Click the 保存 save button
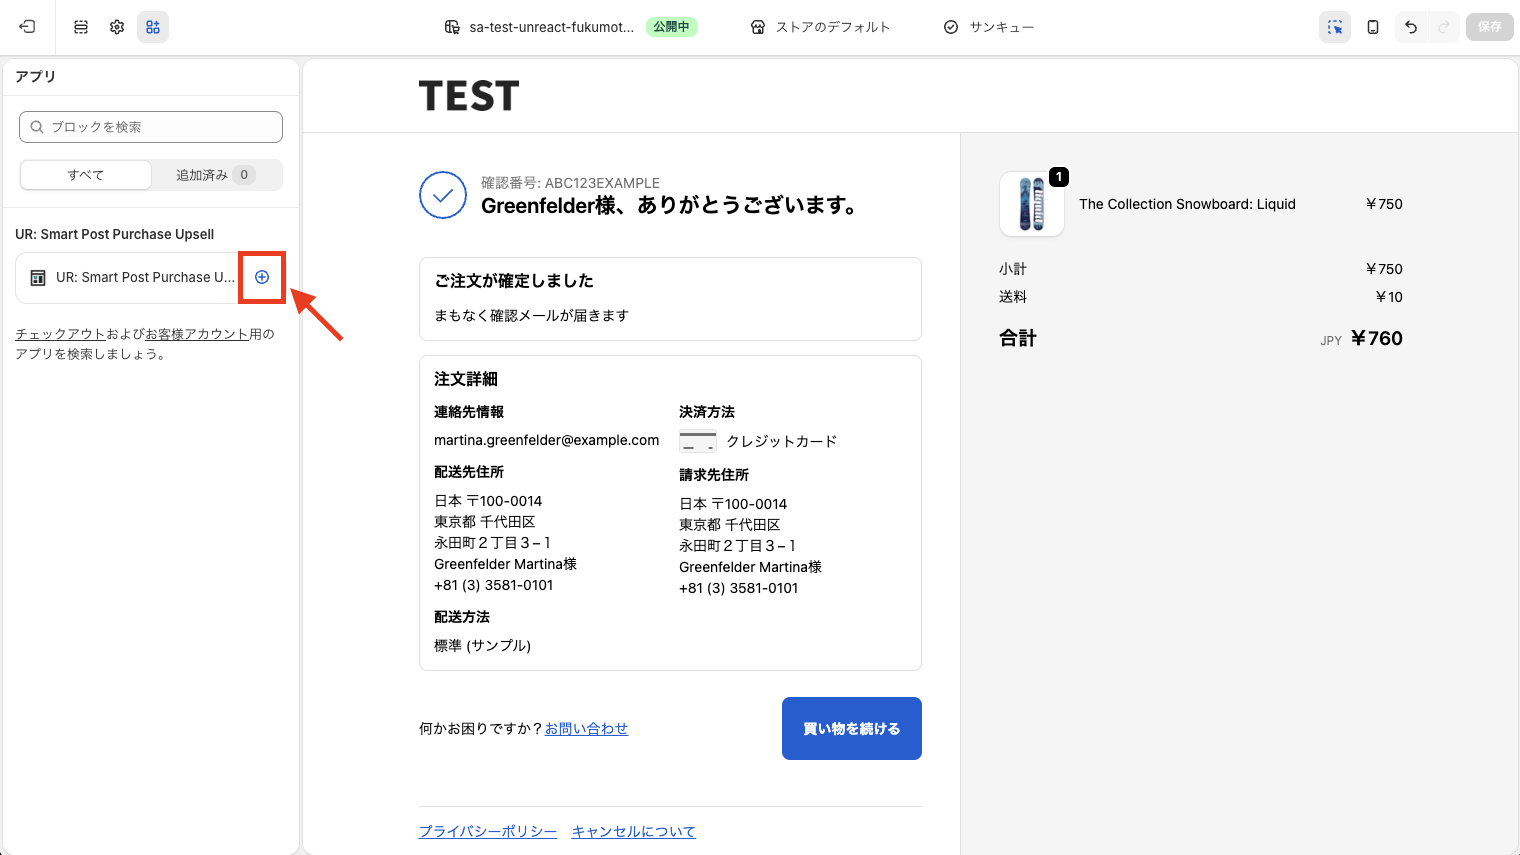 point(1489,27)
